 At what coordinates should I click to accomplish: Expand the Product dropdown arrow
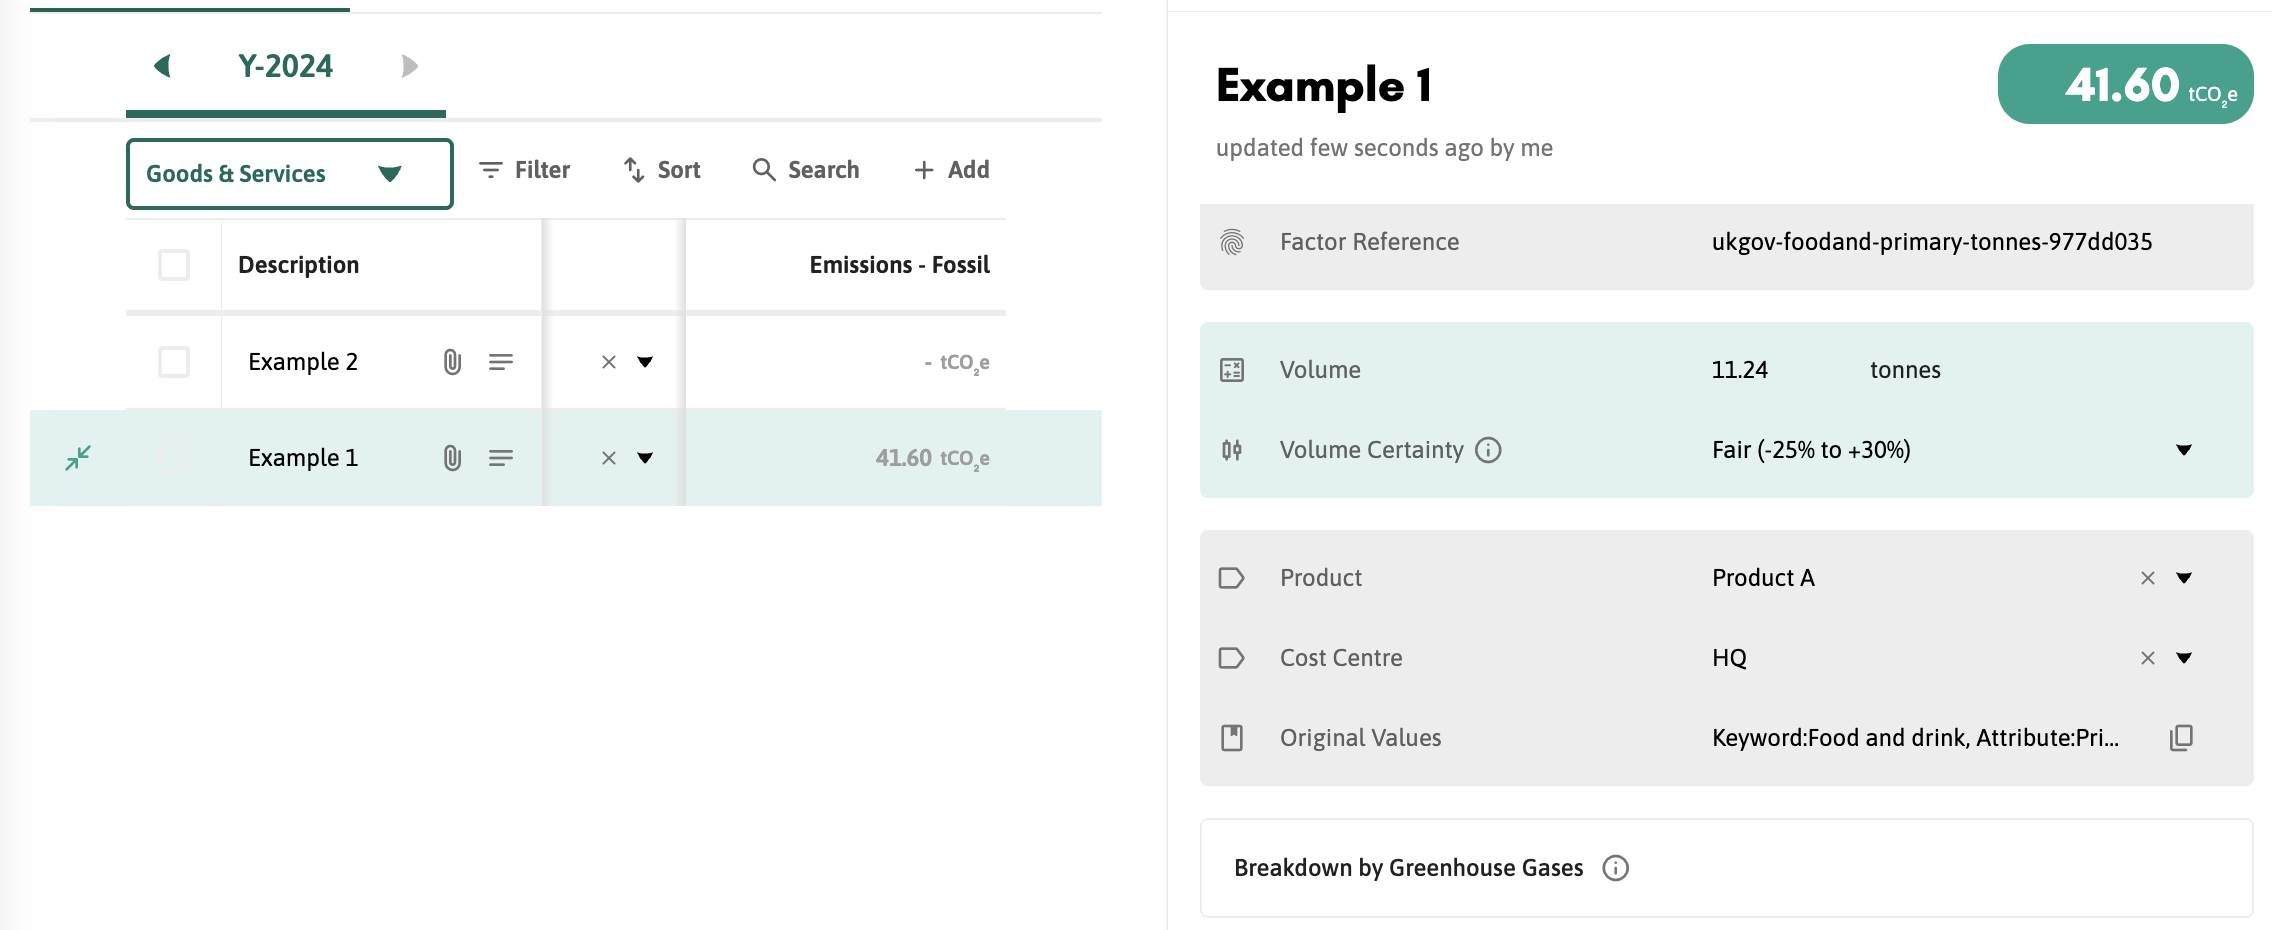(2184, 578)
